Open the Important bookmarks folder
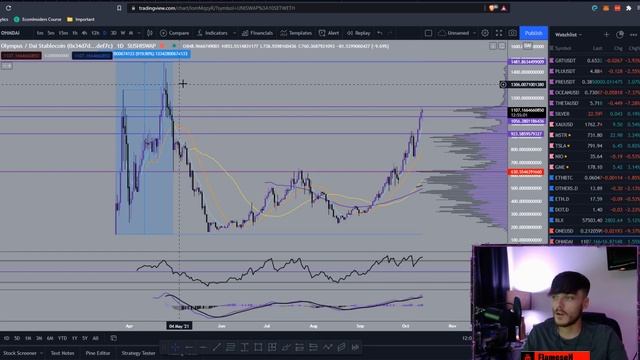This screenshot has width=640, height=360. tap(81, 19)
